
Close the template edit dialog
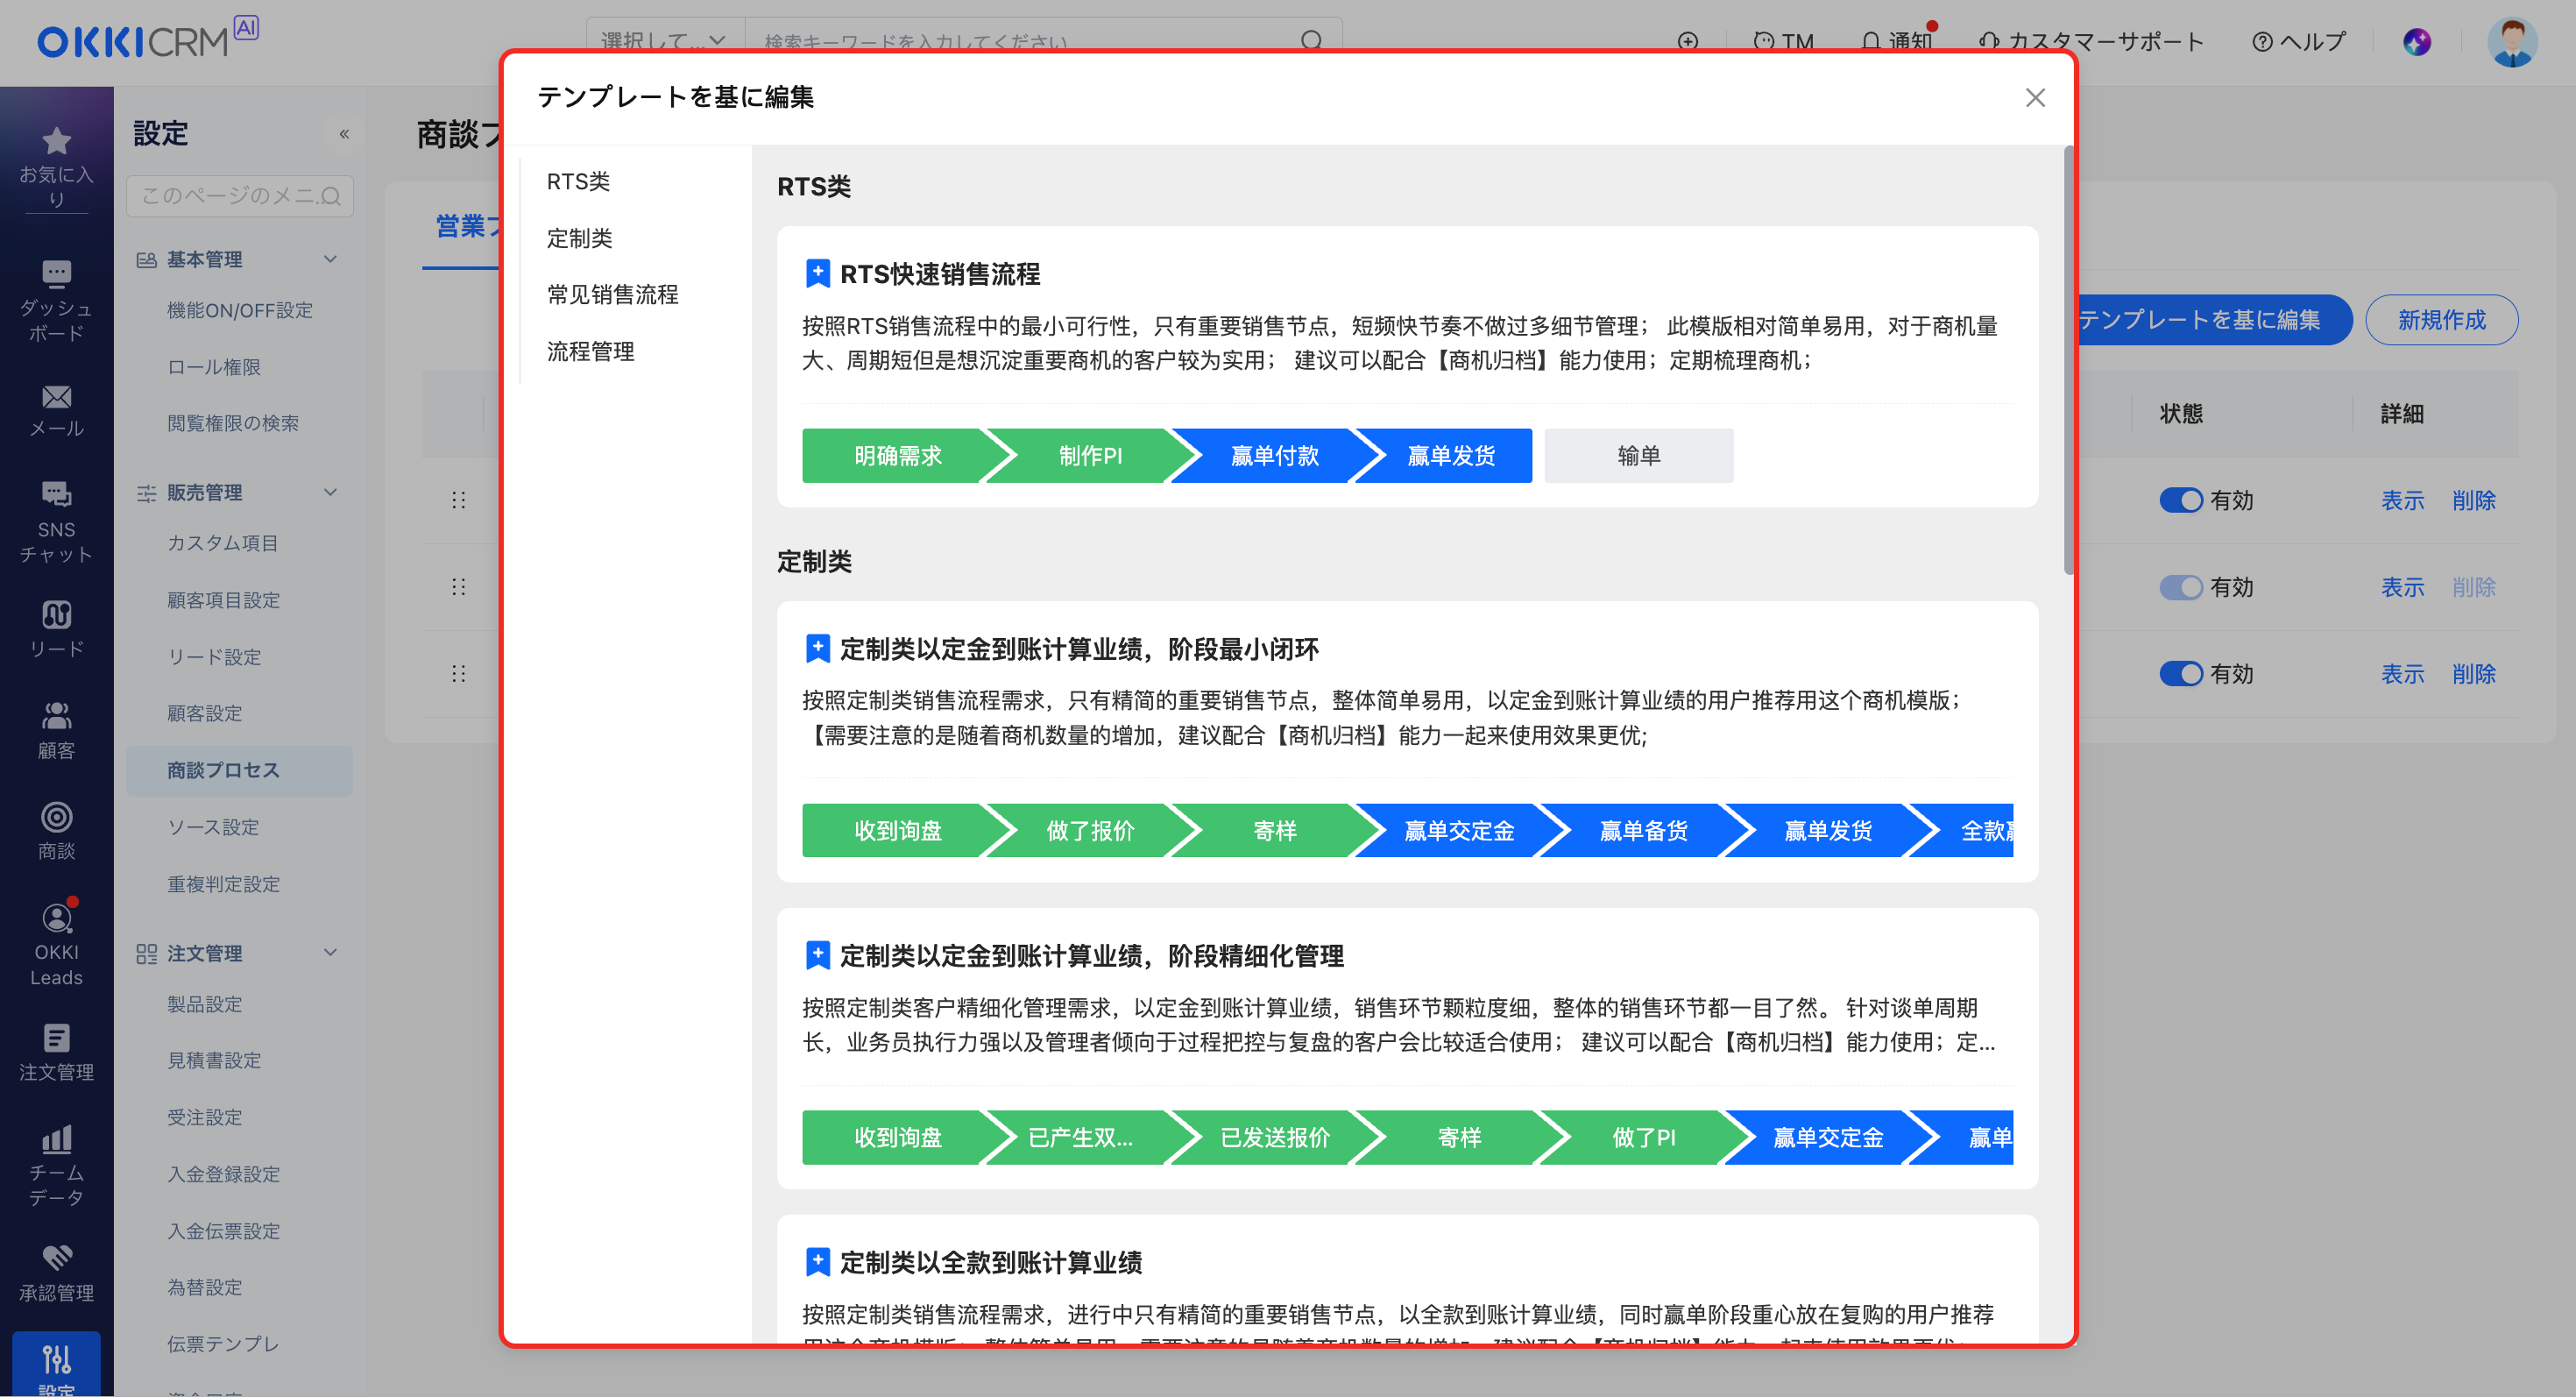[2035, 97]
